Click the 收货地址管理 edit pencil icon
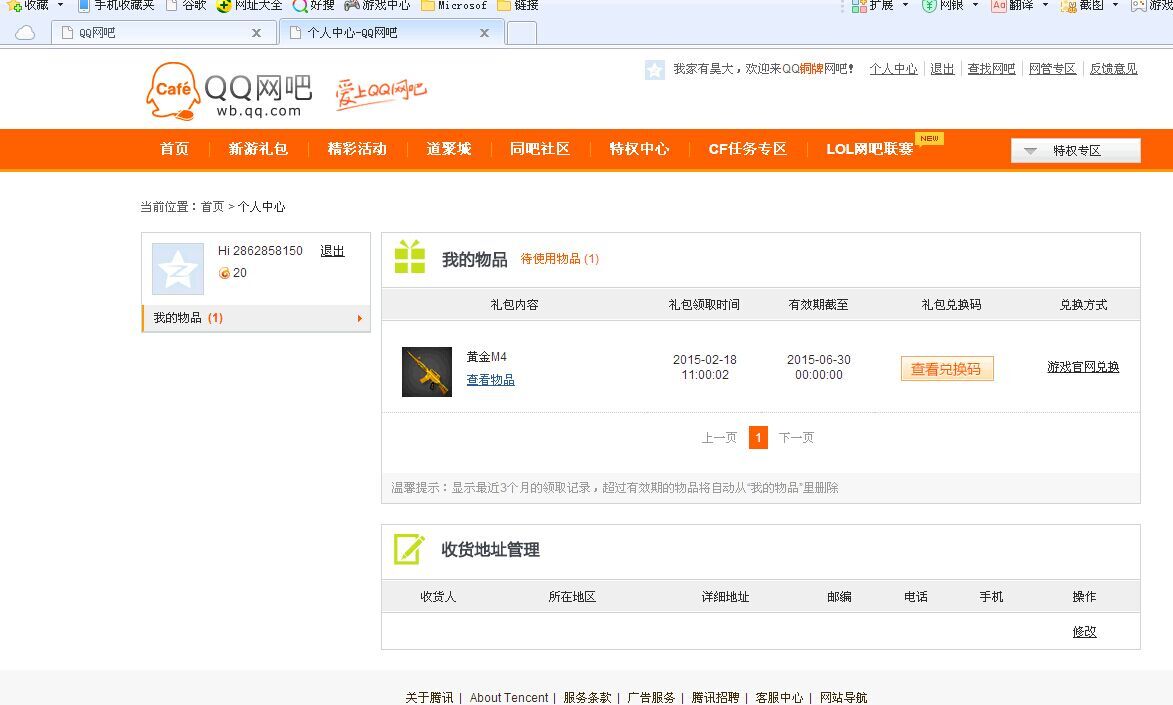Screen dimensions: 1173x705 click(409, 549)
